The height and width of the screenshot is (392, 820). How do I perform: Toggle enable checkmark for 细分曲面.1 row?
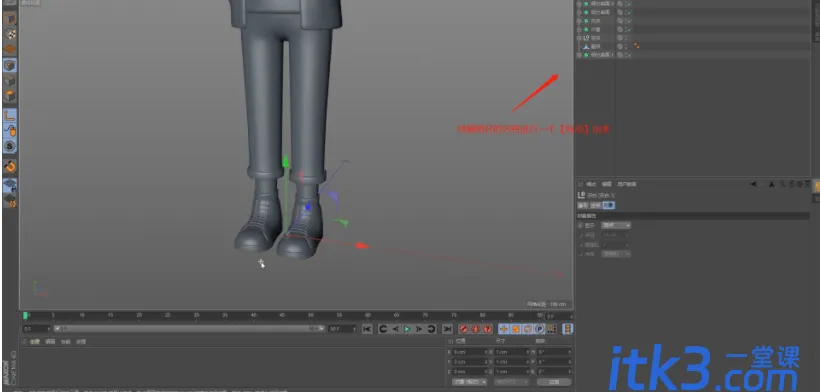point(629,54)
